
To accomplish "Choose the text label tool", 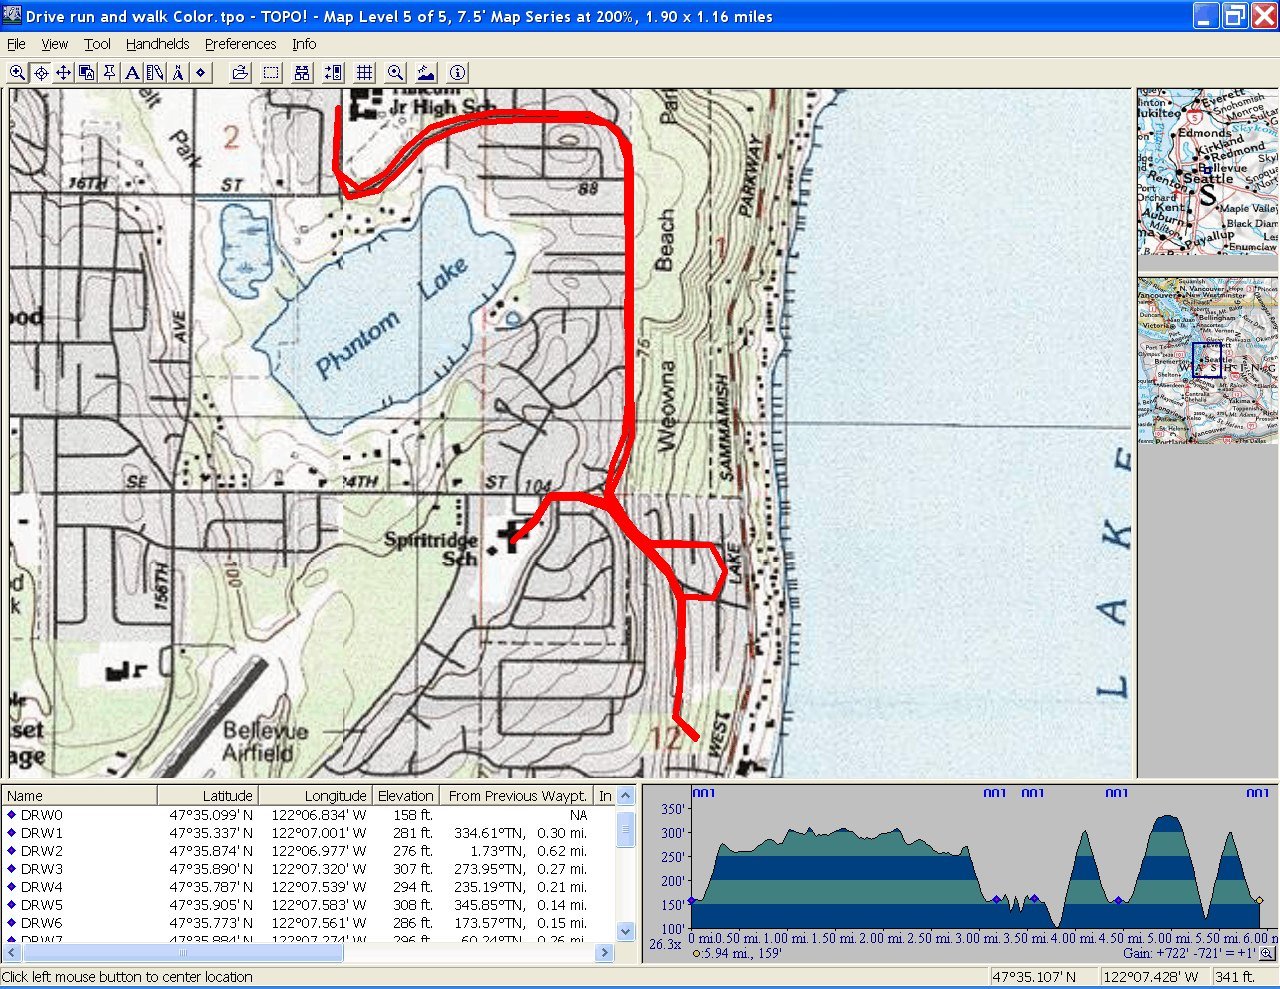I will [x=132, y=72].
